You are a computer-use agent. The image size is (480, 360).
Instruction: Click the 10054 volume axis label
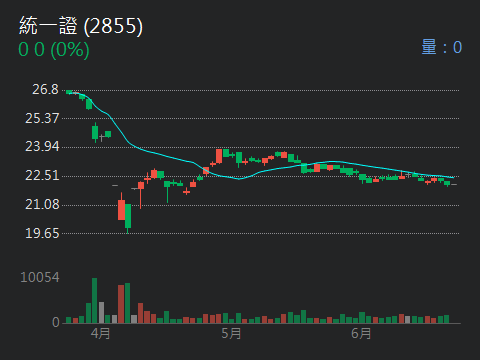(40, 277)
